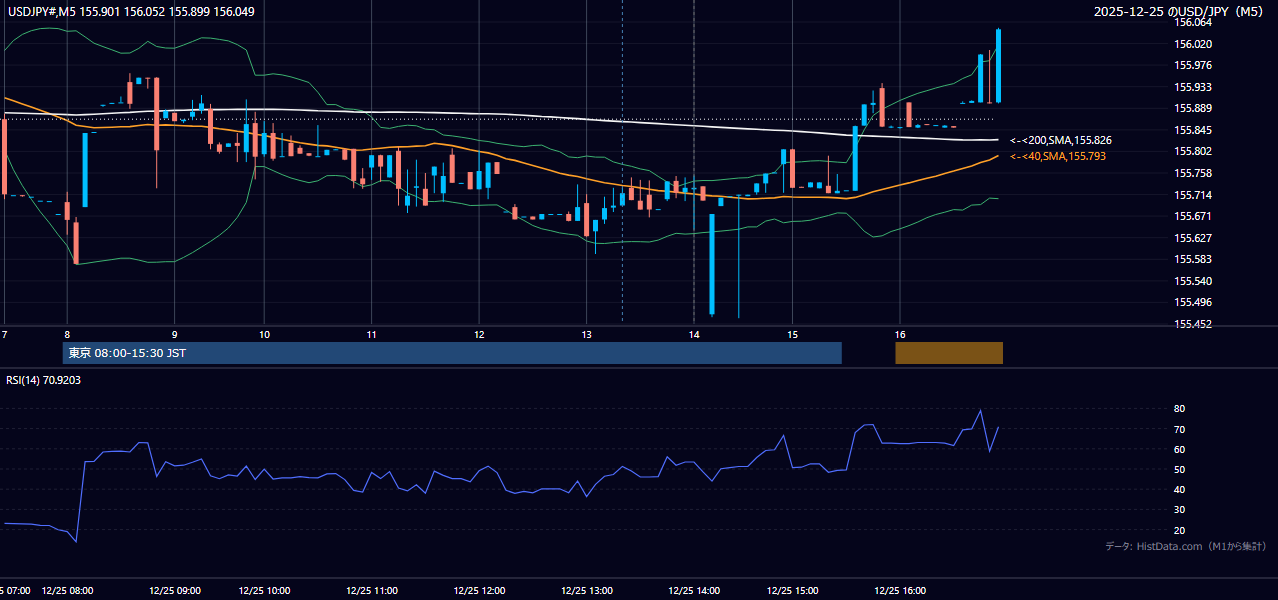Click hour label 10 under price chart
The image size is (1278, 600).
pos(264,334)
